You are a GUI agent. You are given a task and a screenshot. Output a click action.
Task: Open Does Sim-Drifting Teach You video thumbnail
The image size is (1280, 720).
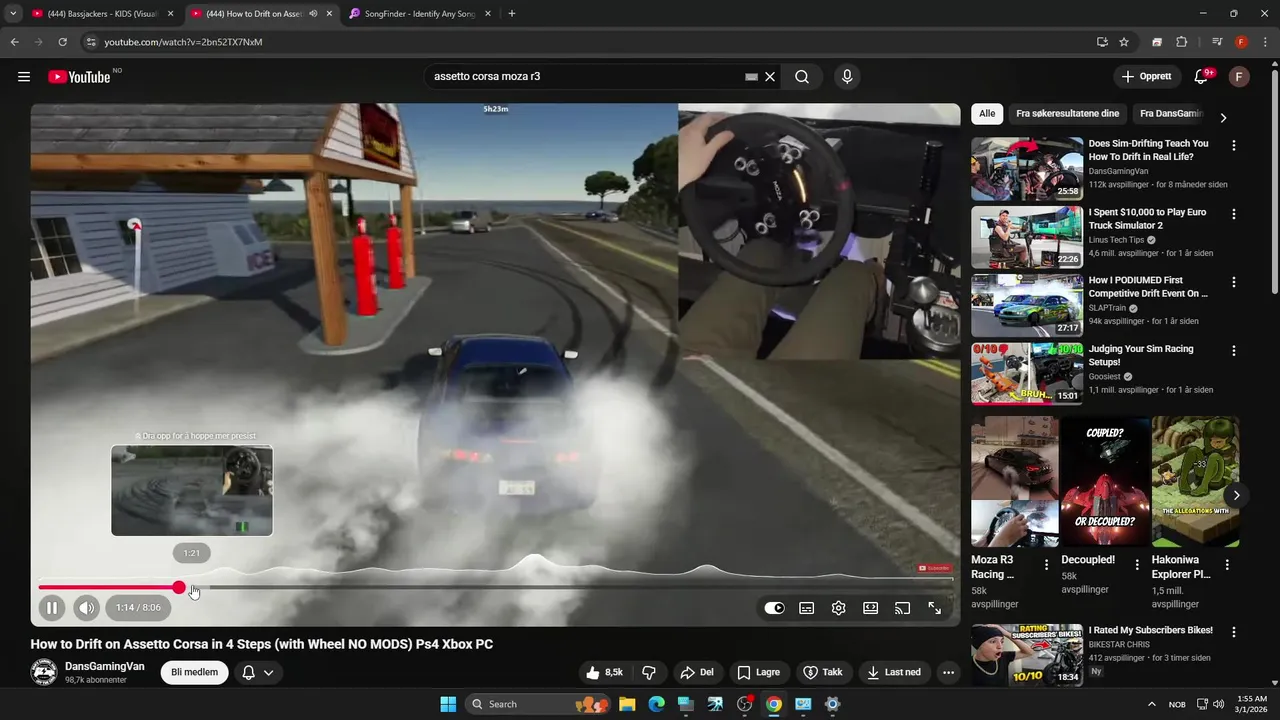1027,169
